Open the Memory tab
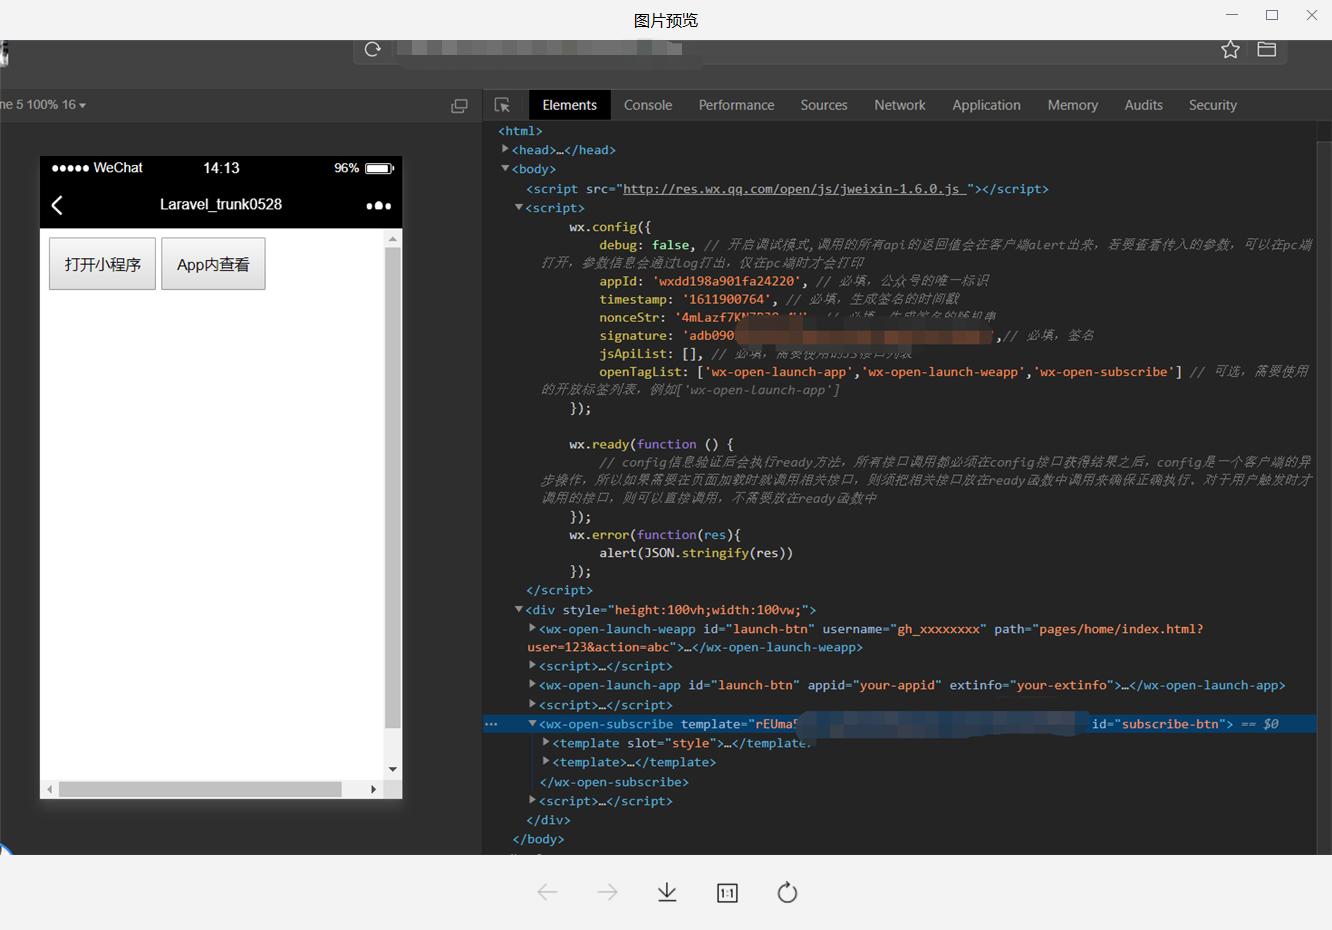This screenshot has width=1332, height=930. click(x=1073, y=105)
